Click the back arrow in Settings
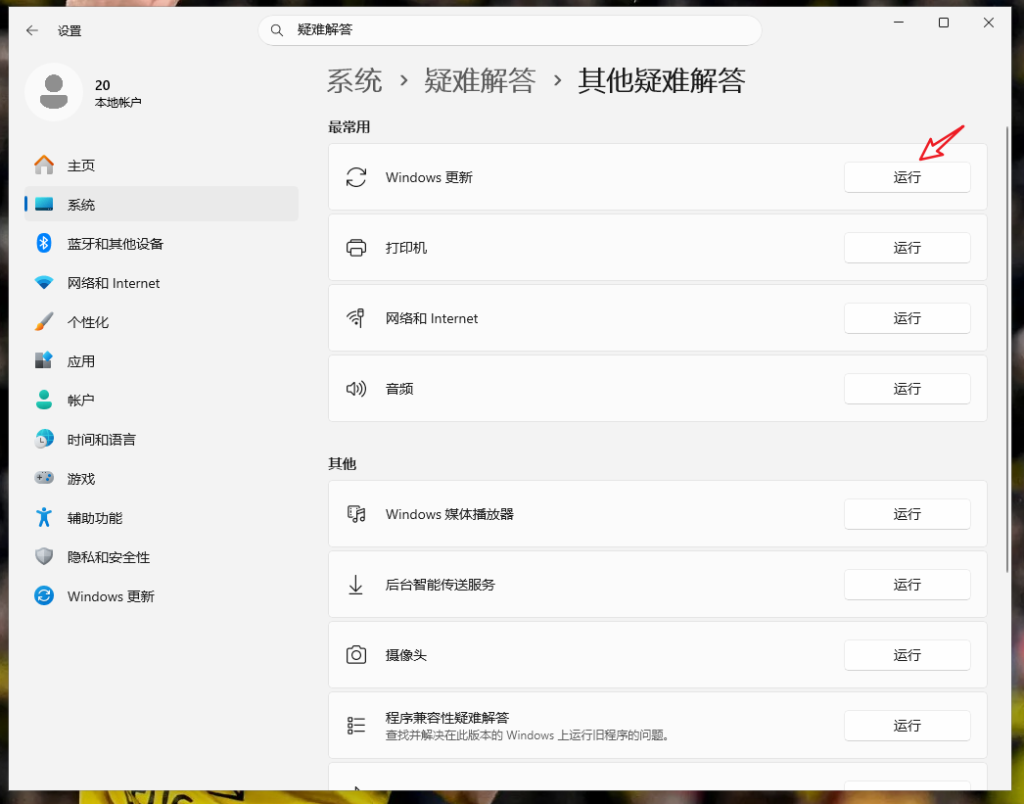 click(x=32, y=31)
